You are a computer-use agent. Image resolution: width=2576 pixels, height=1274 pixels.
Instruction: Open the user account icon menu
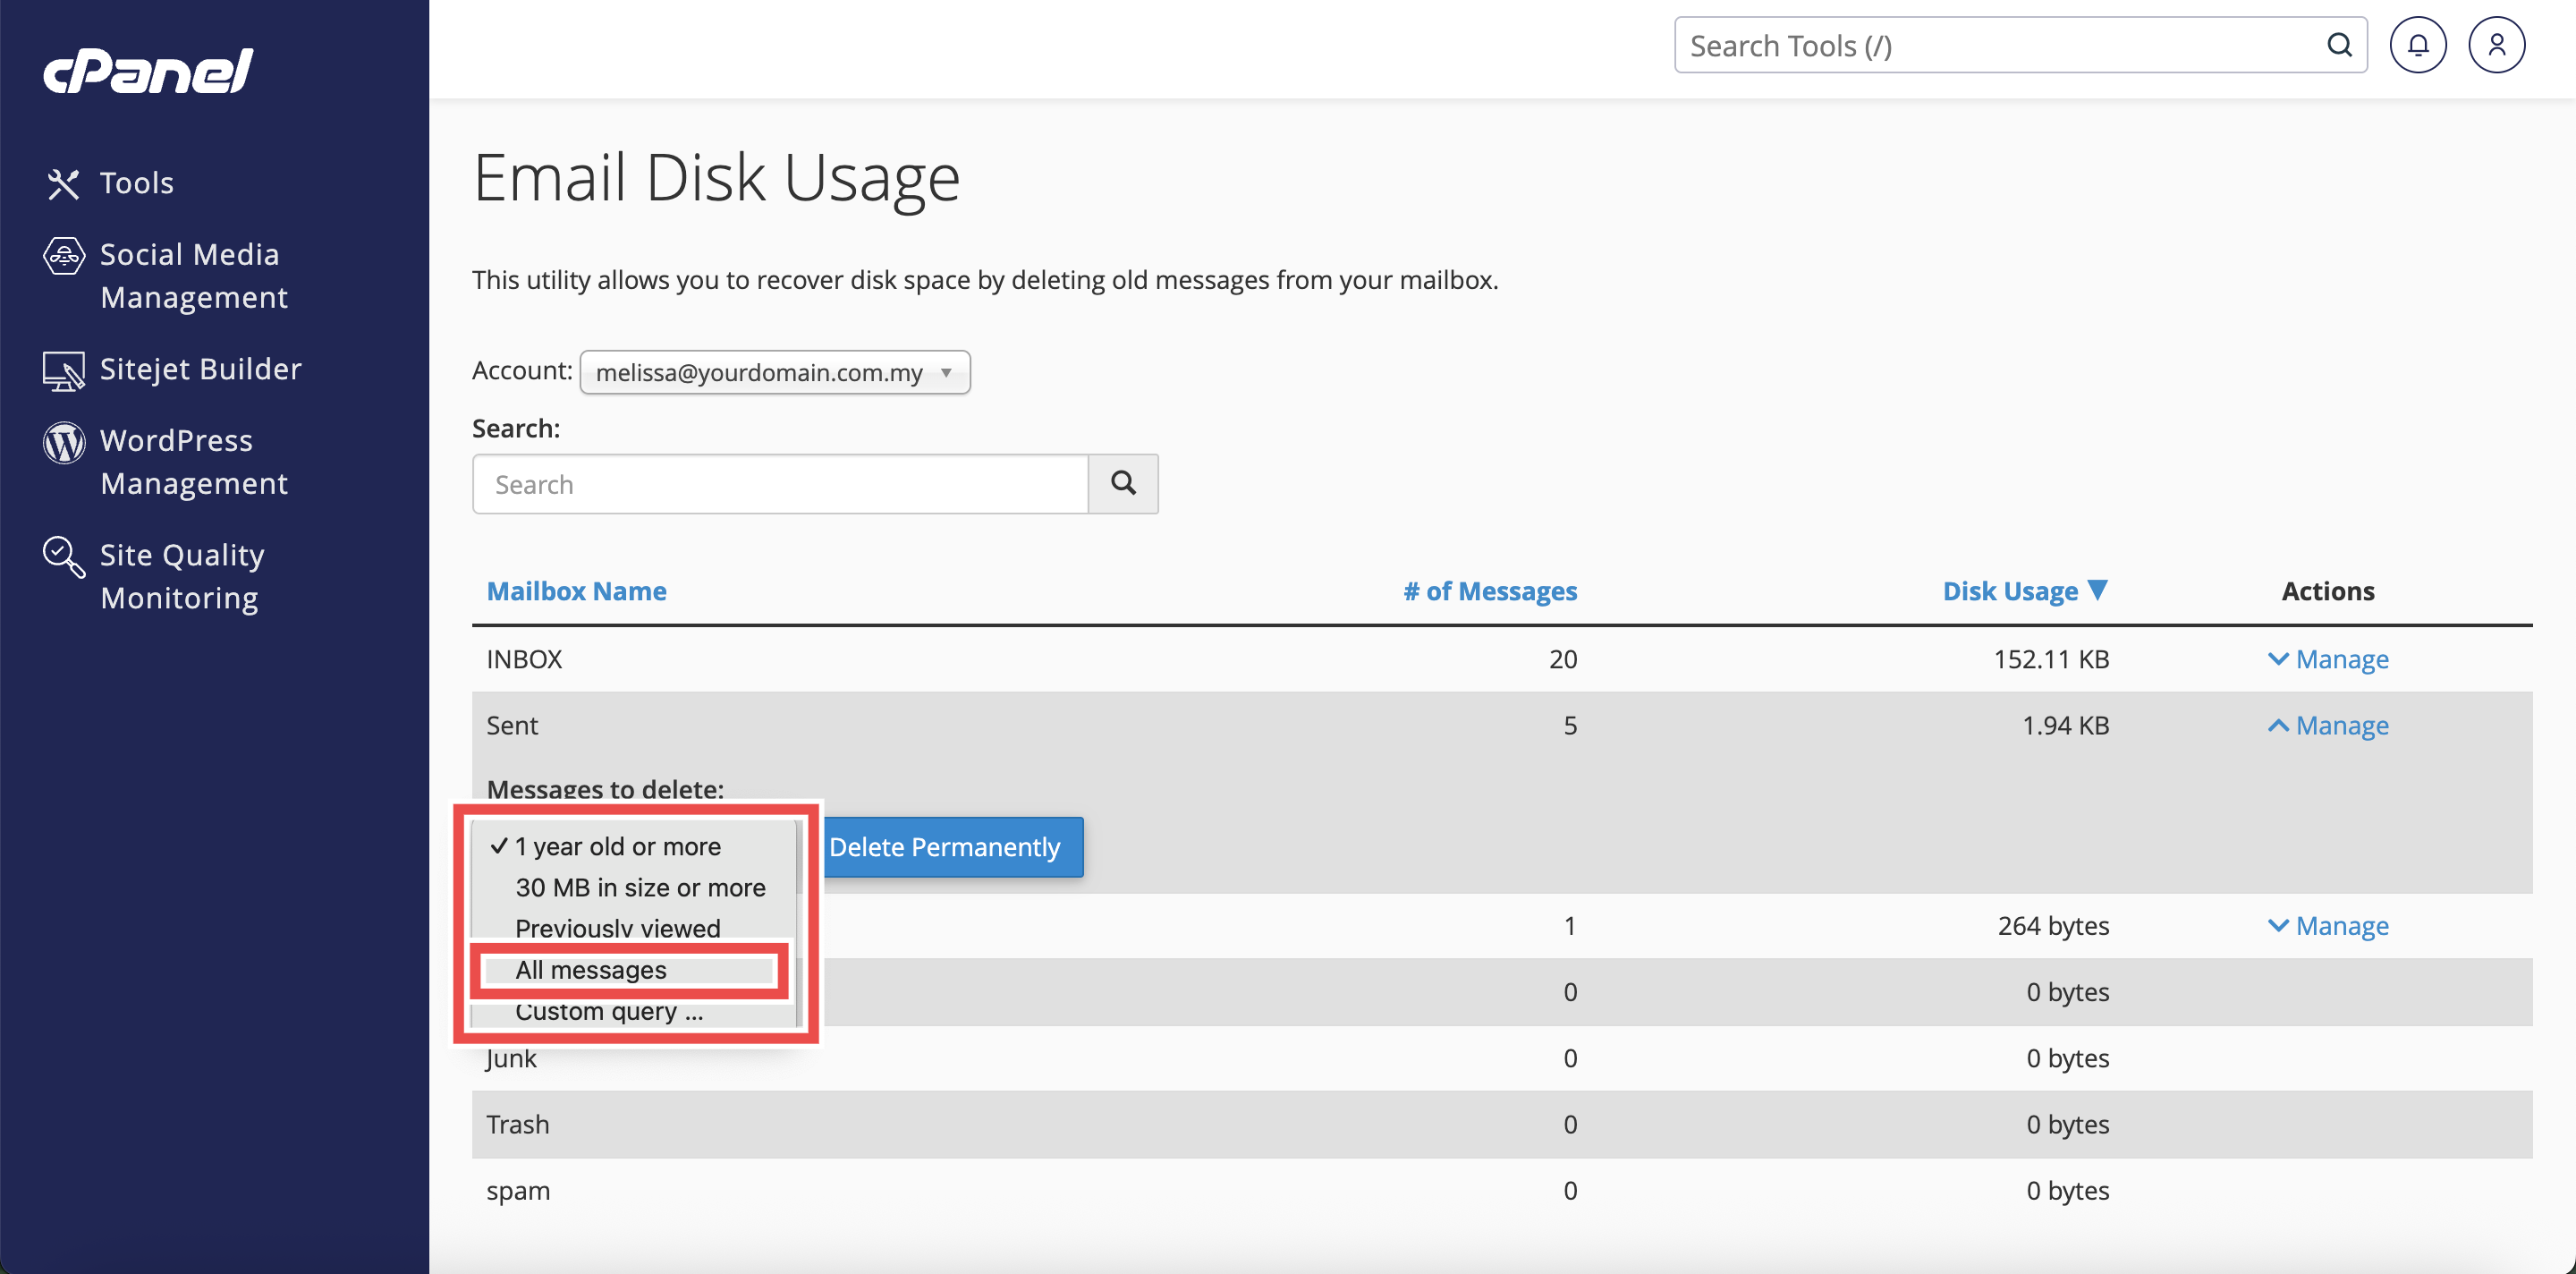(x=2496, y=45)
